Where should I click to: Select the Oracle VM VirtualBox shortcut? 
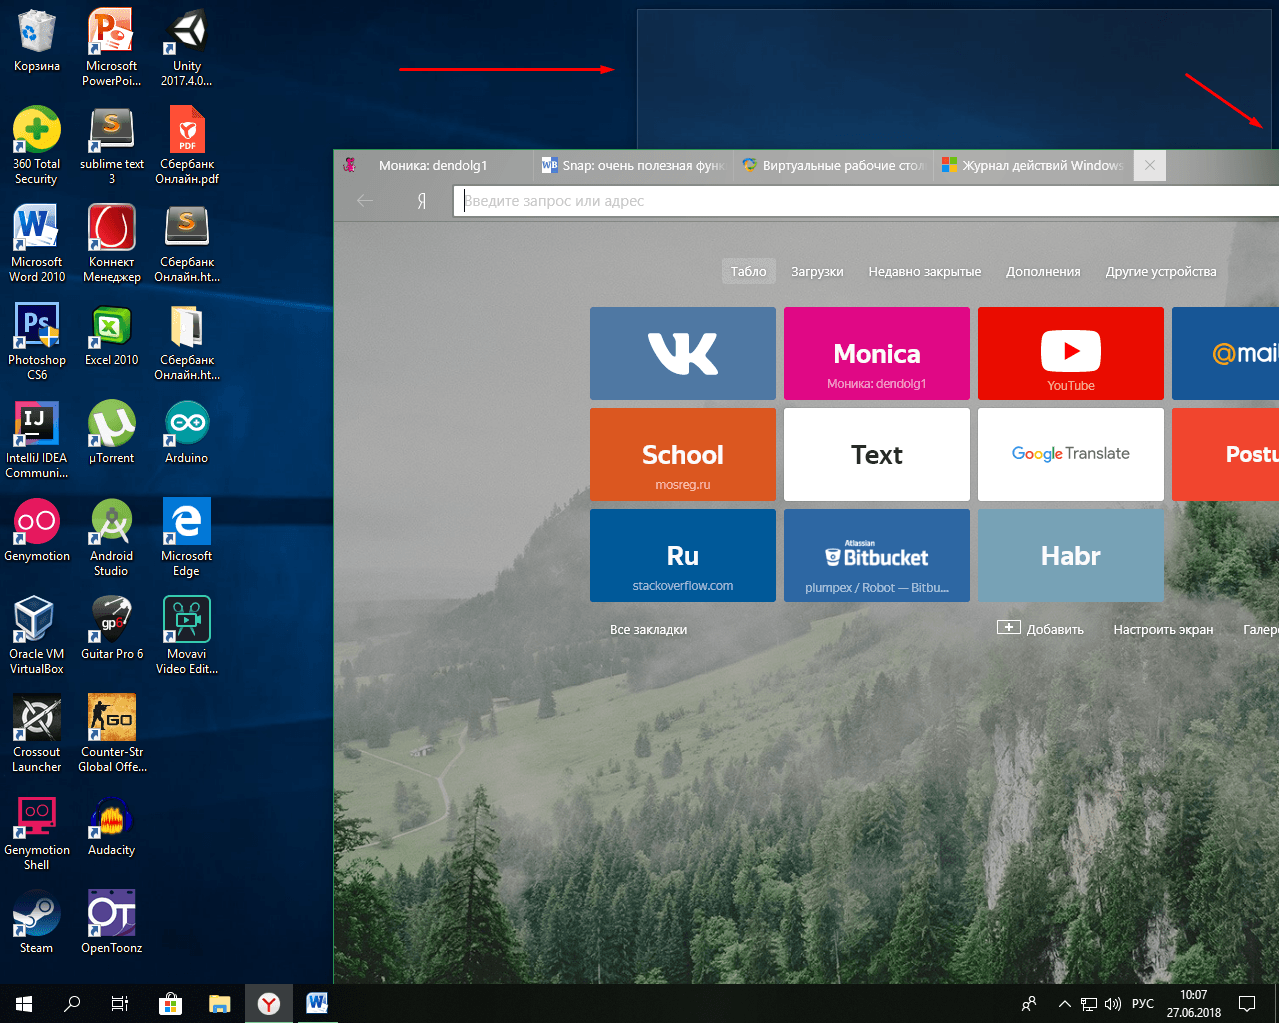tap(37, 636)
